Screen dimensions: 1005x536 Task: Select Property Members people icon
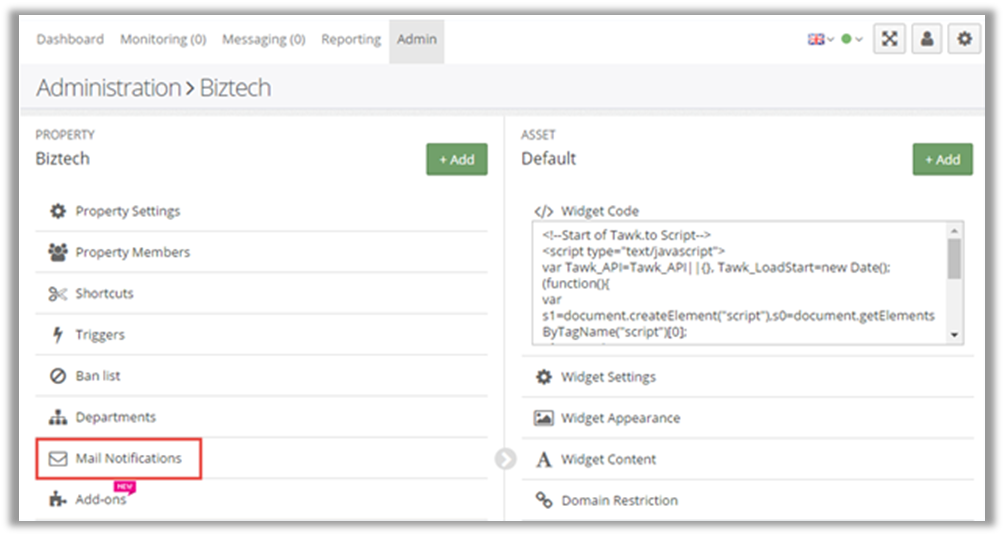58,252
